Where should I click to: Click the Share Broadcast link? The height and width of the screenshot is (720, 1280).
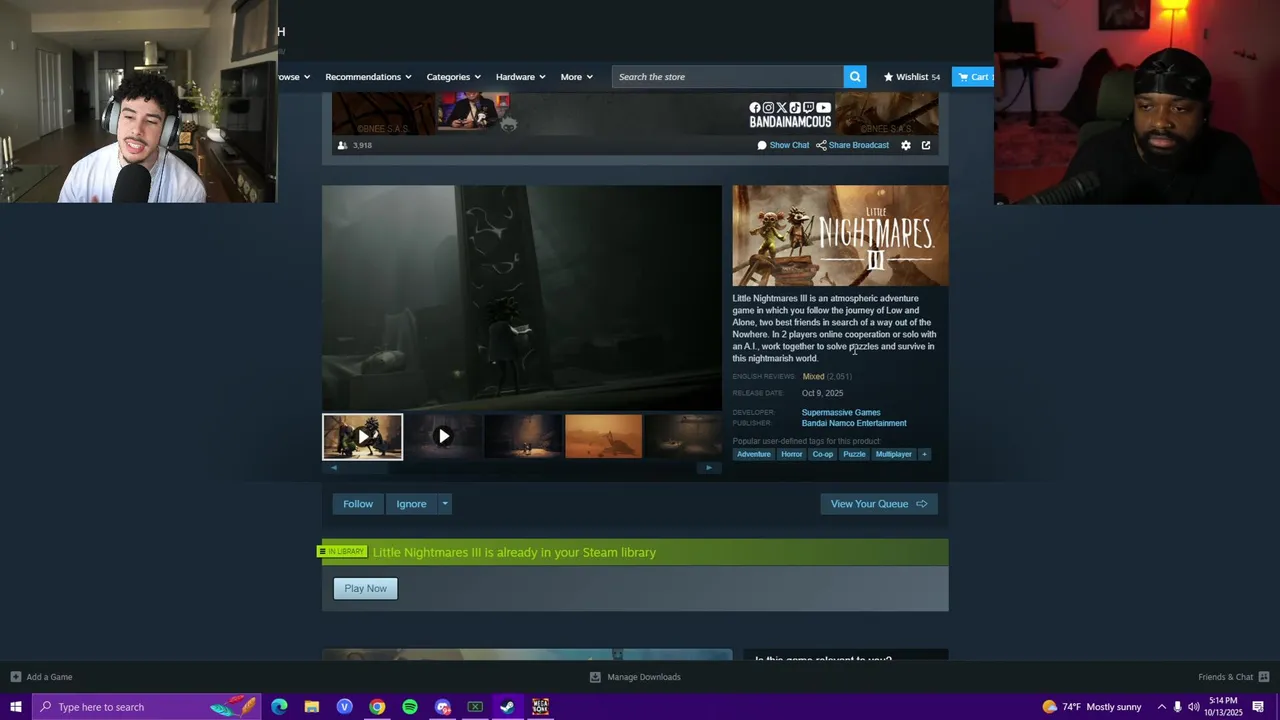point(852,145)
